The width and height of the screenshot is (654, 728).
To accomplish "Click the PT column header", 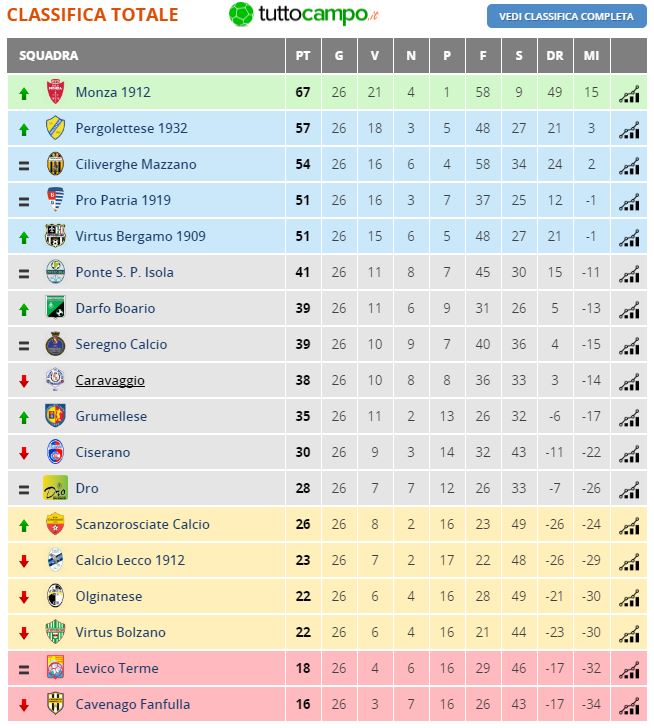I will [x=303, y=56].
